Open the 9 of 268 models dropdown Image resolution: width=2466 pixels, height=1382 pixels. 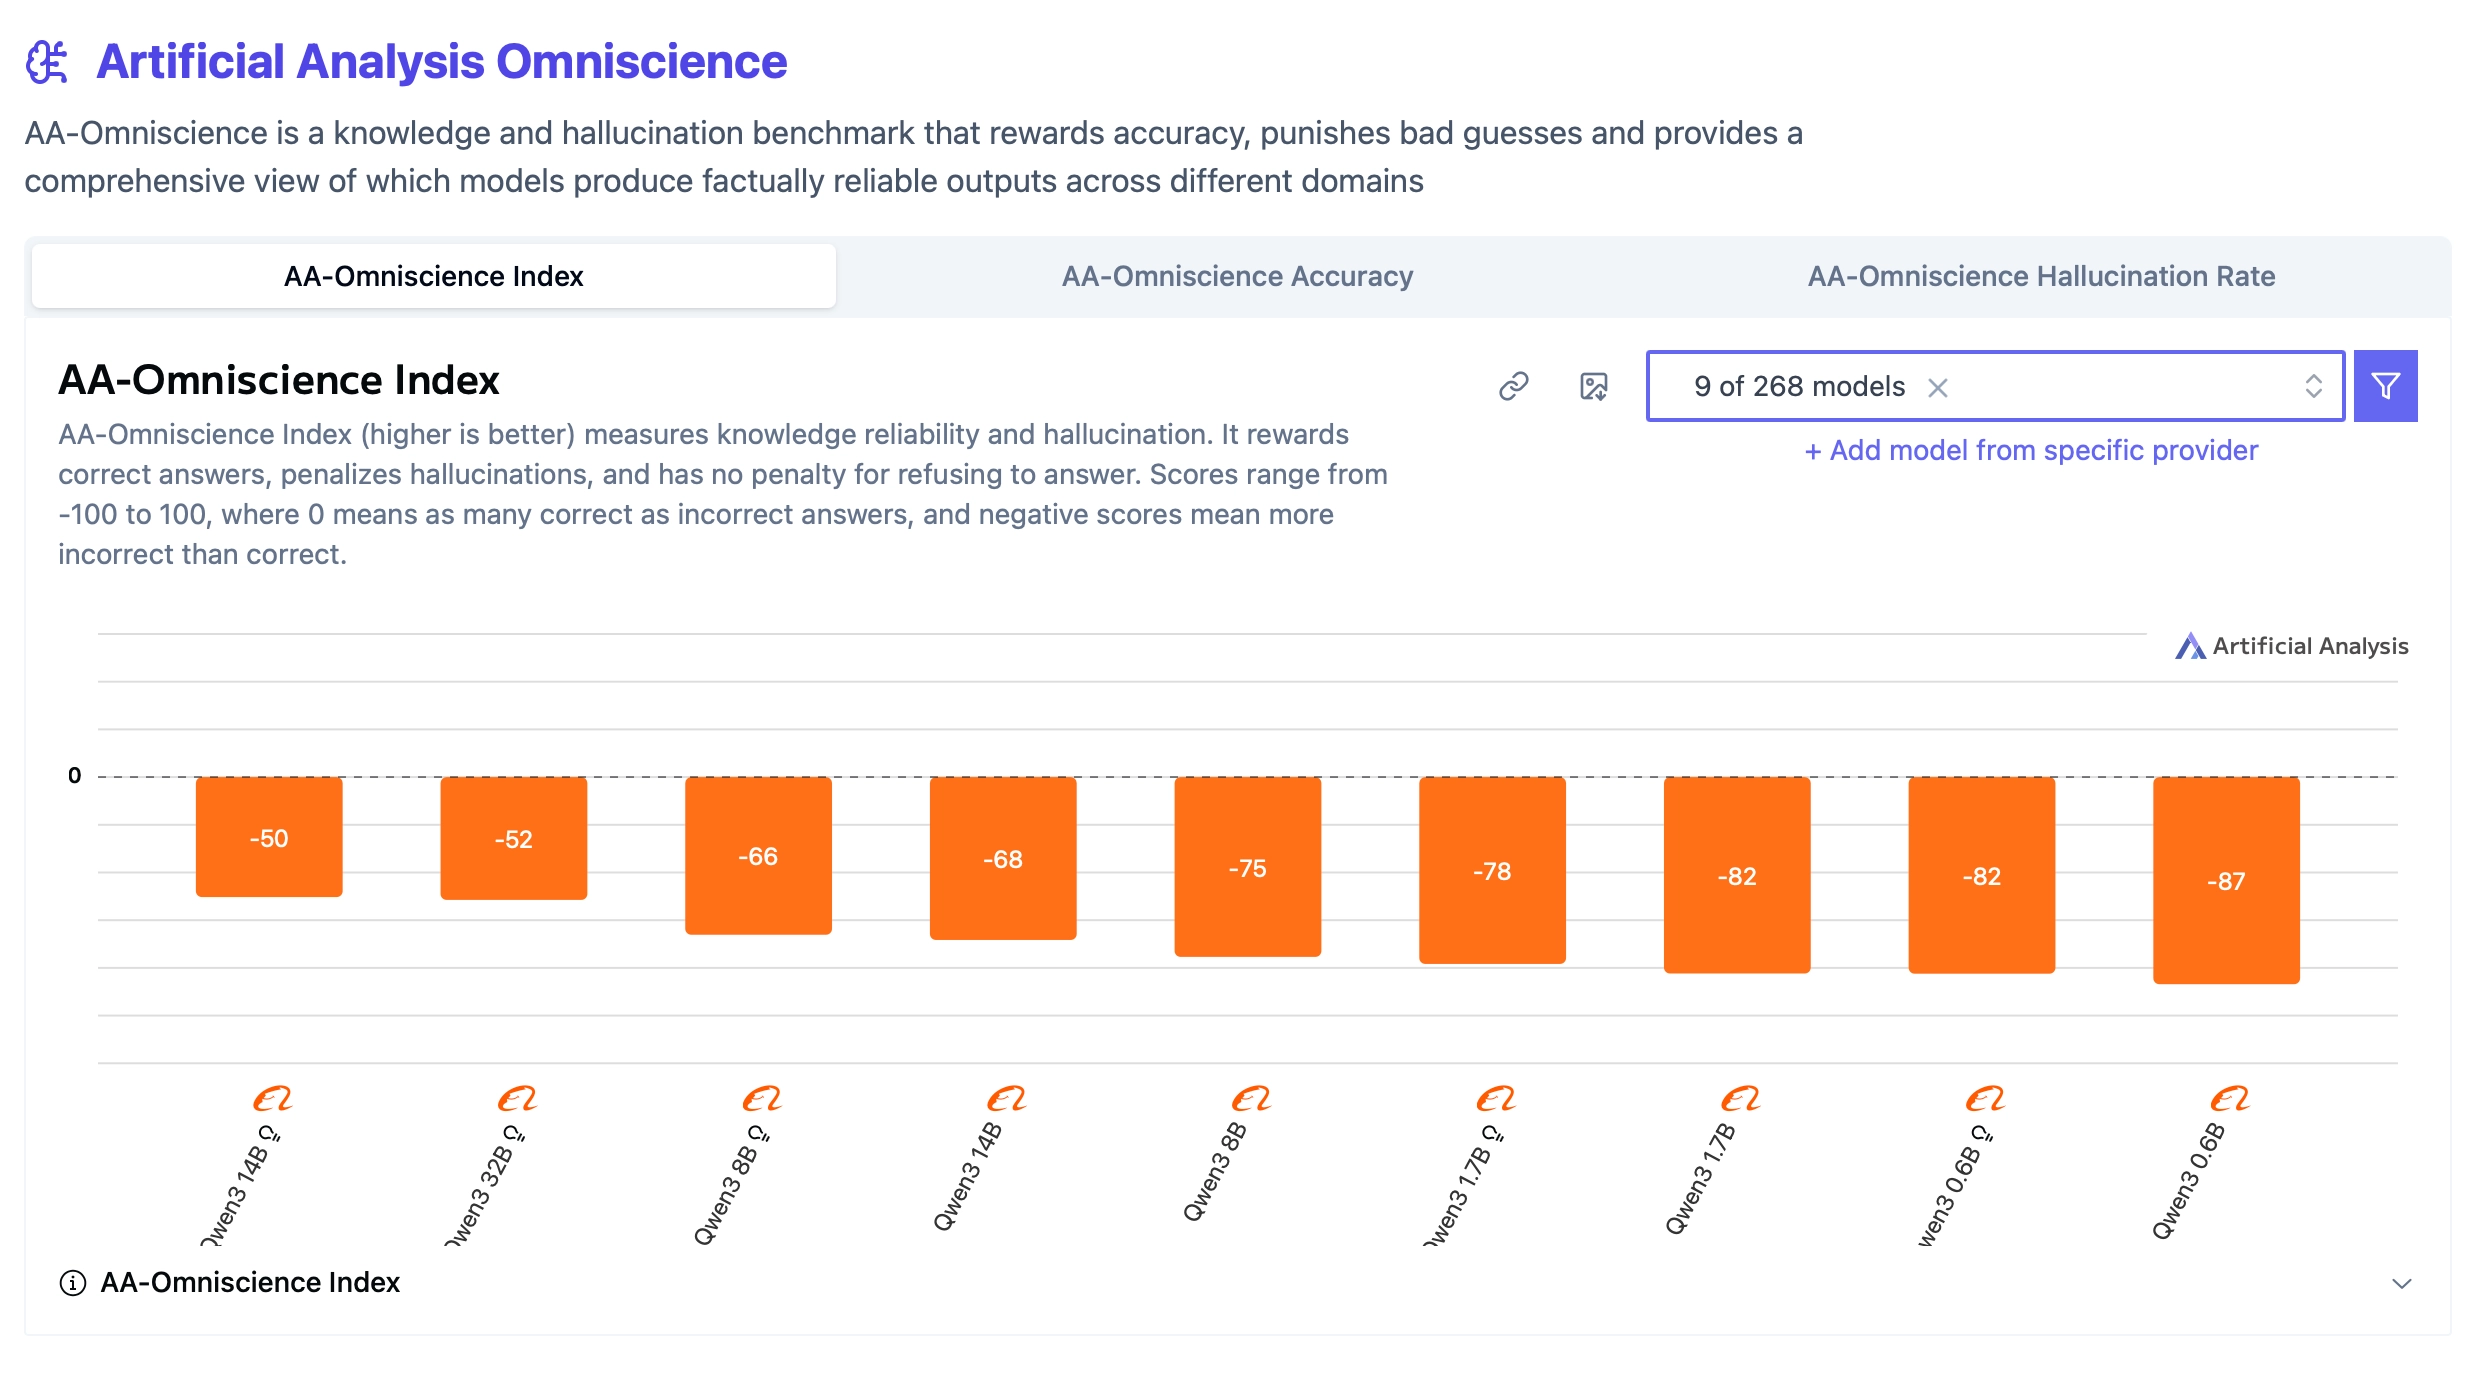[1995, 386]
